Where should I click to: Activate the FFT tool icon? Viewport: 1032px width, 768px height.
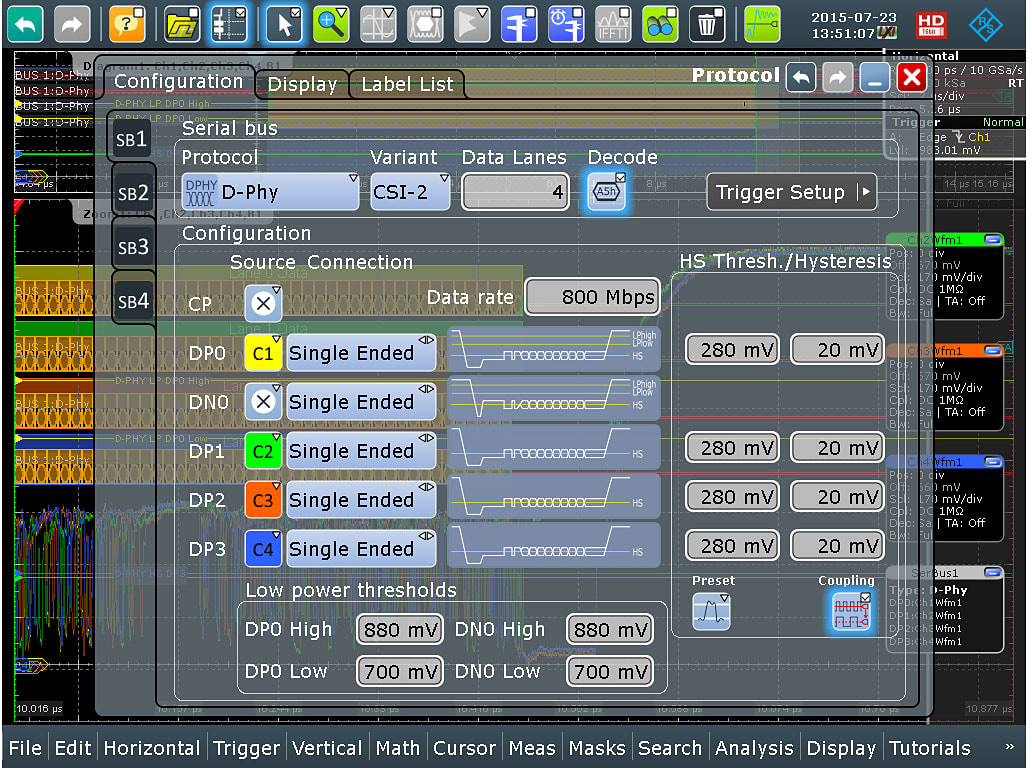click(613, 24)
